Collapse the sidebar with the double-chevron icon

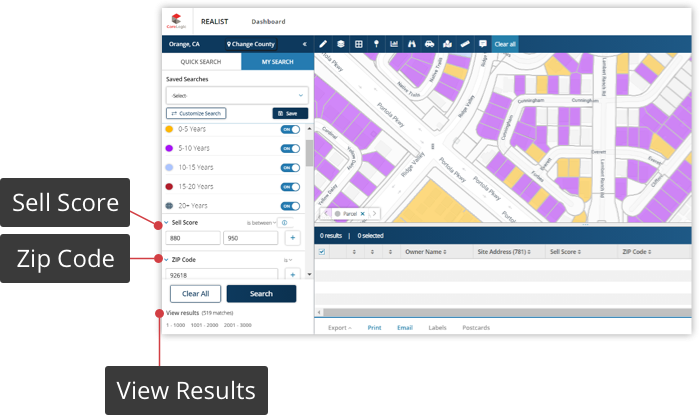[x=304, y=44]
